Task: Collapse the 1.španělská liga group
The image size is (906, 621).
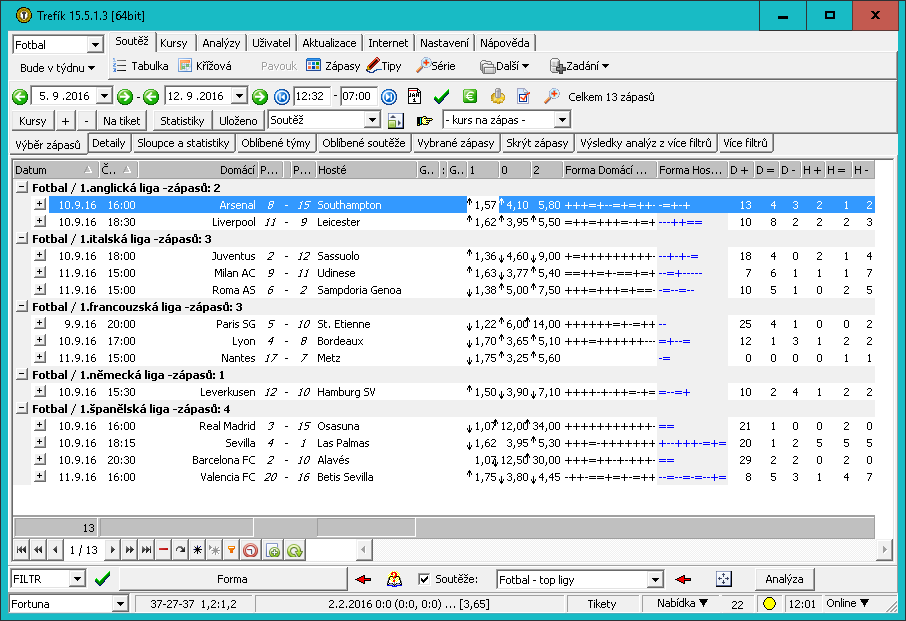Action: point(22,408)
